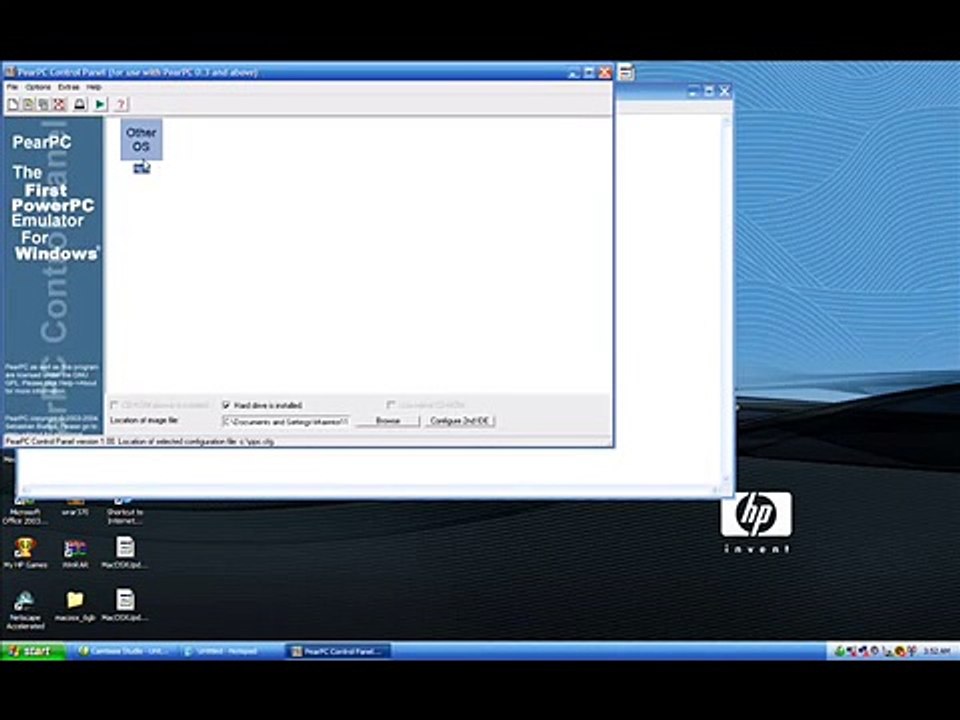This screenshot has height=720, width=960.
Task: Open the Help menu
Action: tap(94, 88)
